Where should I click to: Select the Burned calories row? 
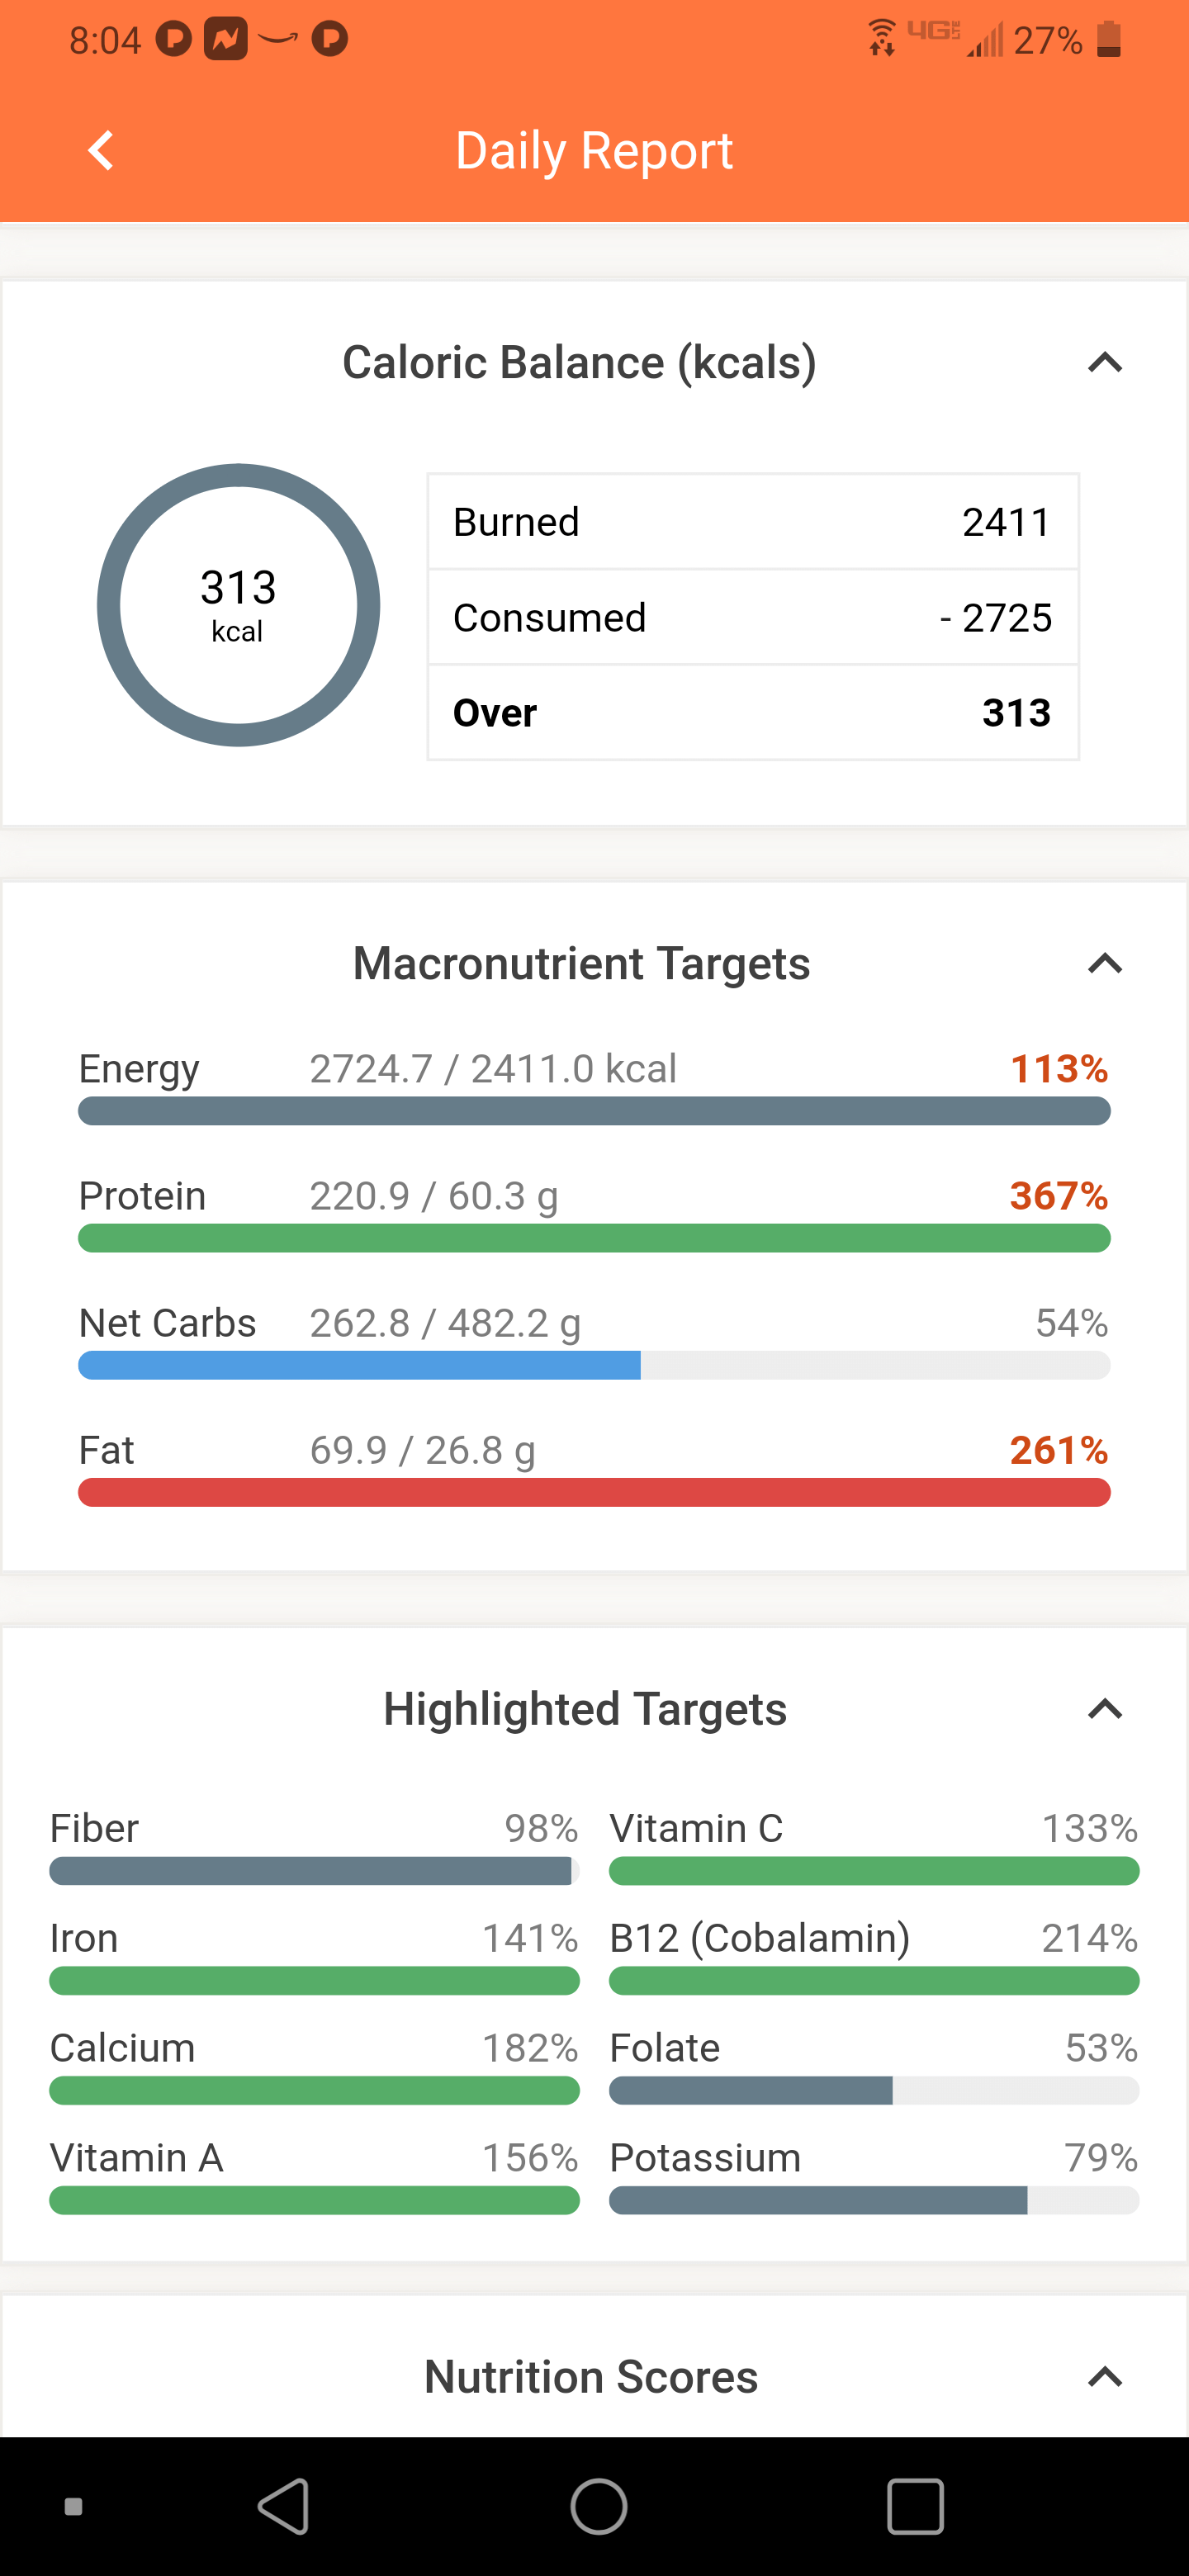coord(752,522)
